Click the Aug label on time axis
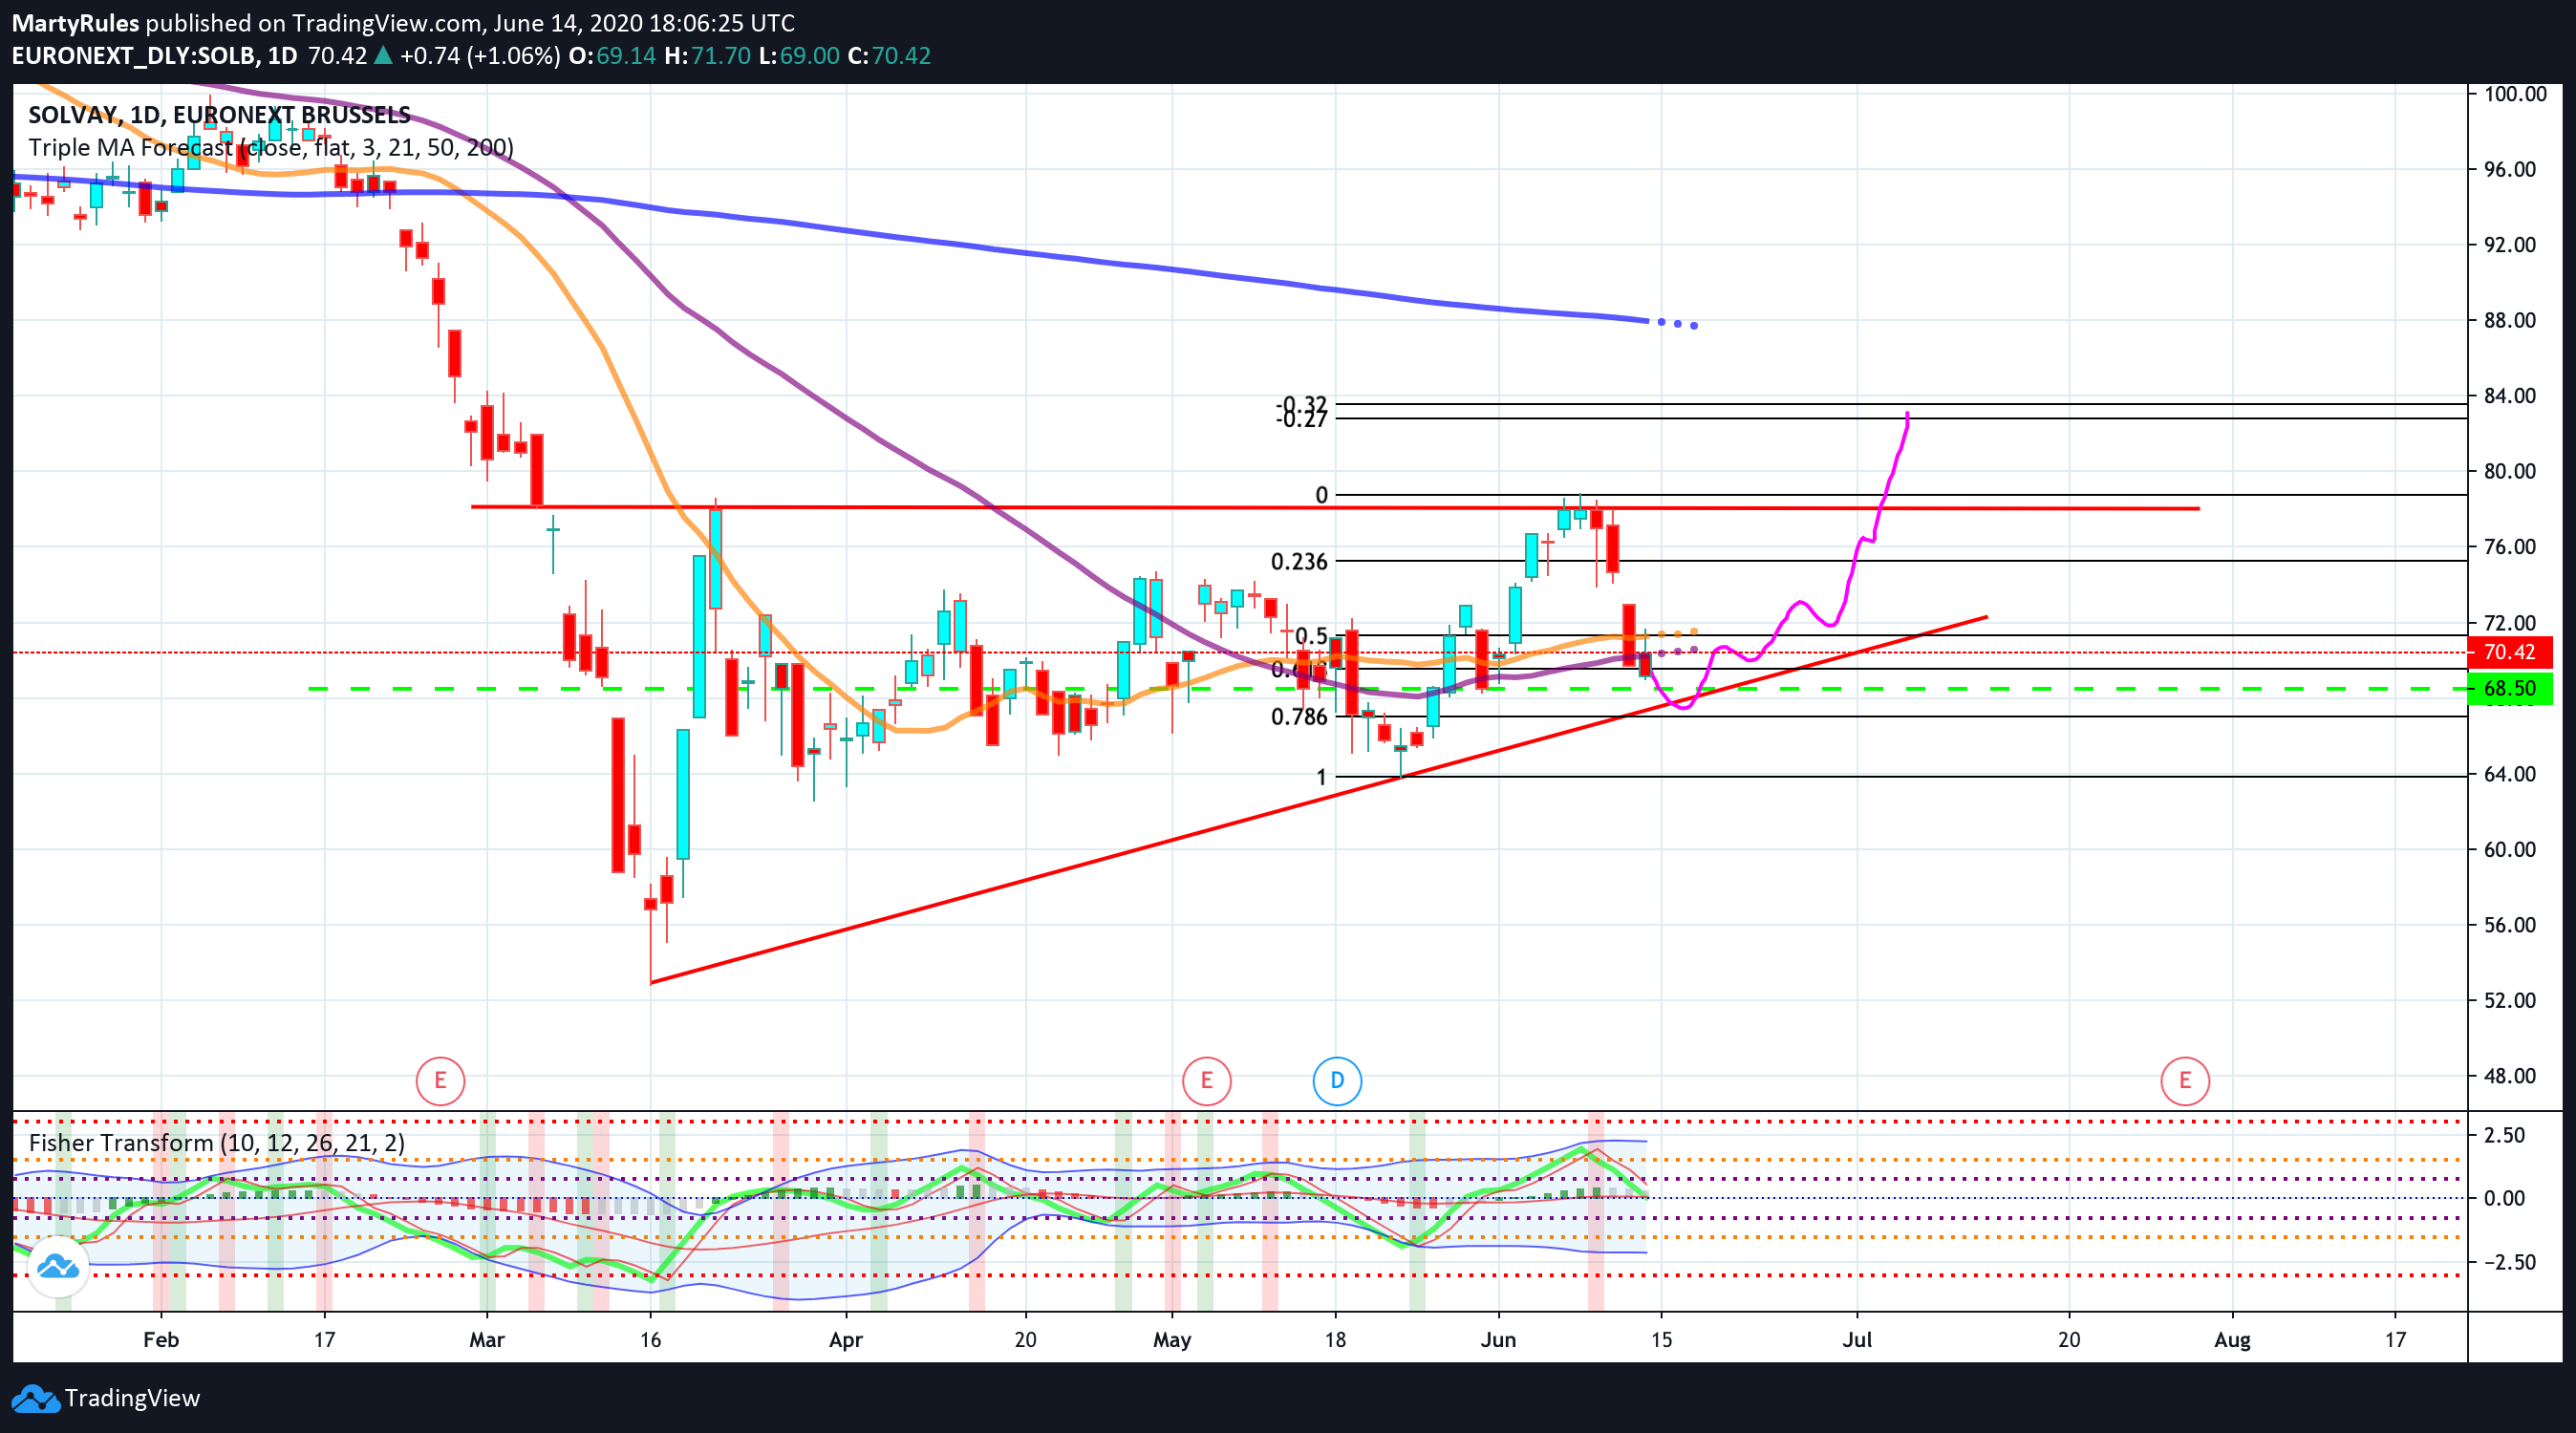The width and height of the screenshot is (2576, 1433). point(2232,1339)
